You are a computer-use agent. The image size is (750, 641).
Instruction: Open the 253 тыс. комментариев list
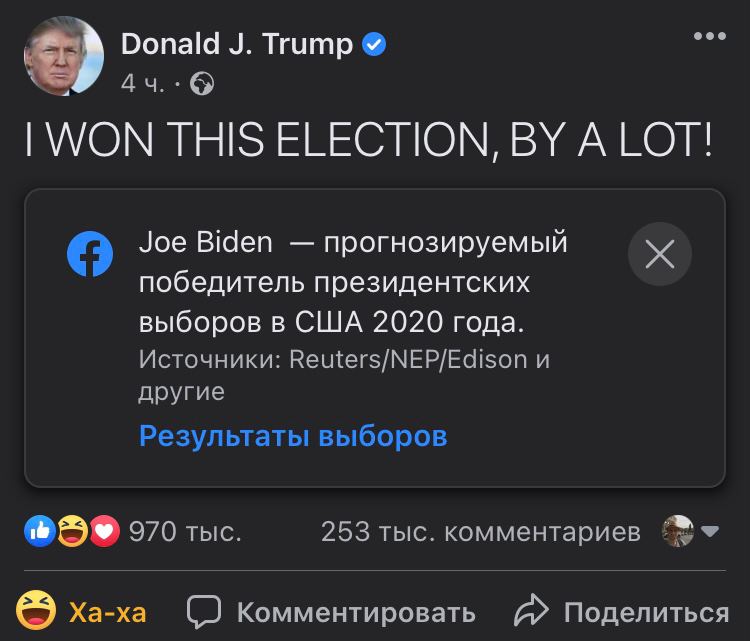coord(481,532)
